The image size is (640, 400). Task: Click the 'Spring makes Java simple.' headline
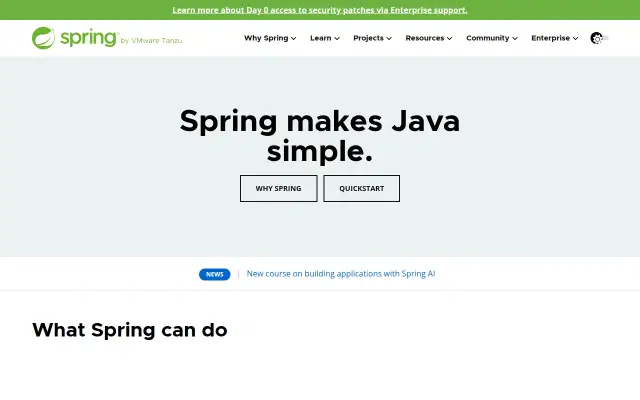[x=320, y=136]
